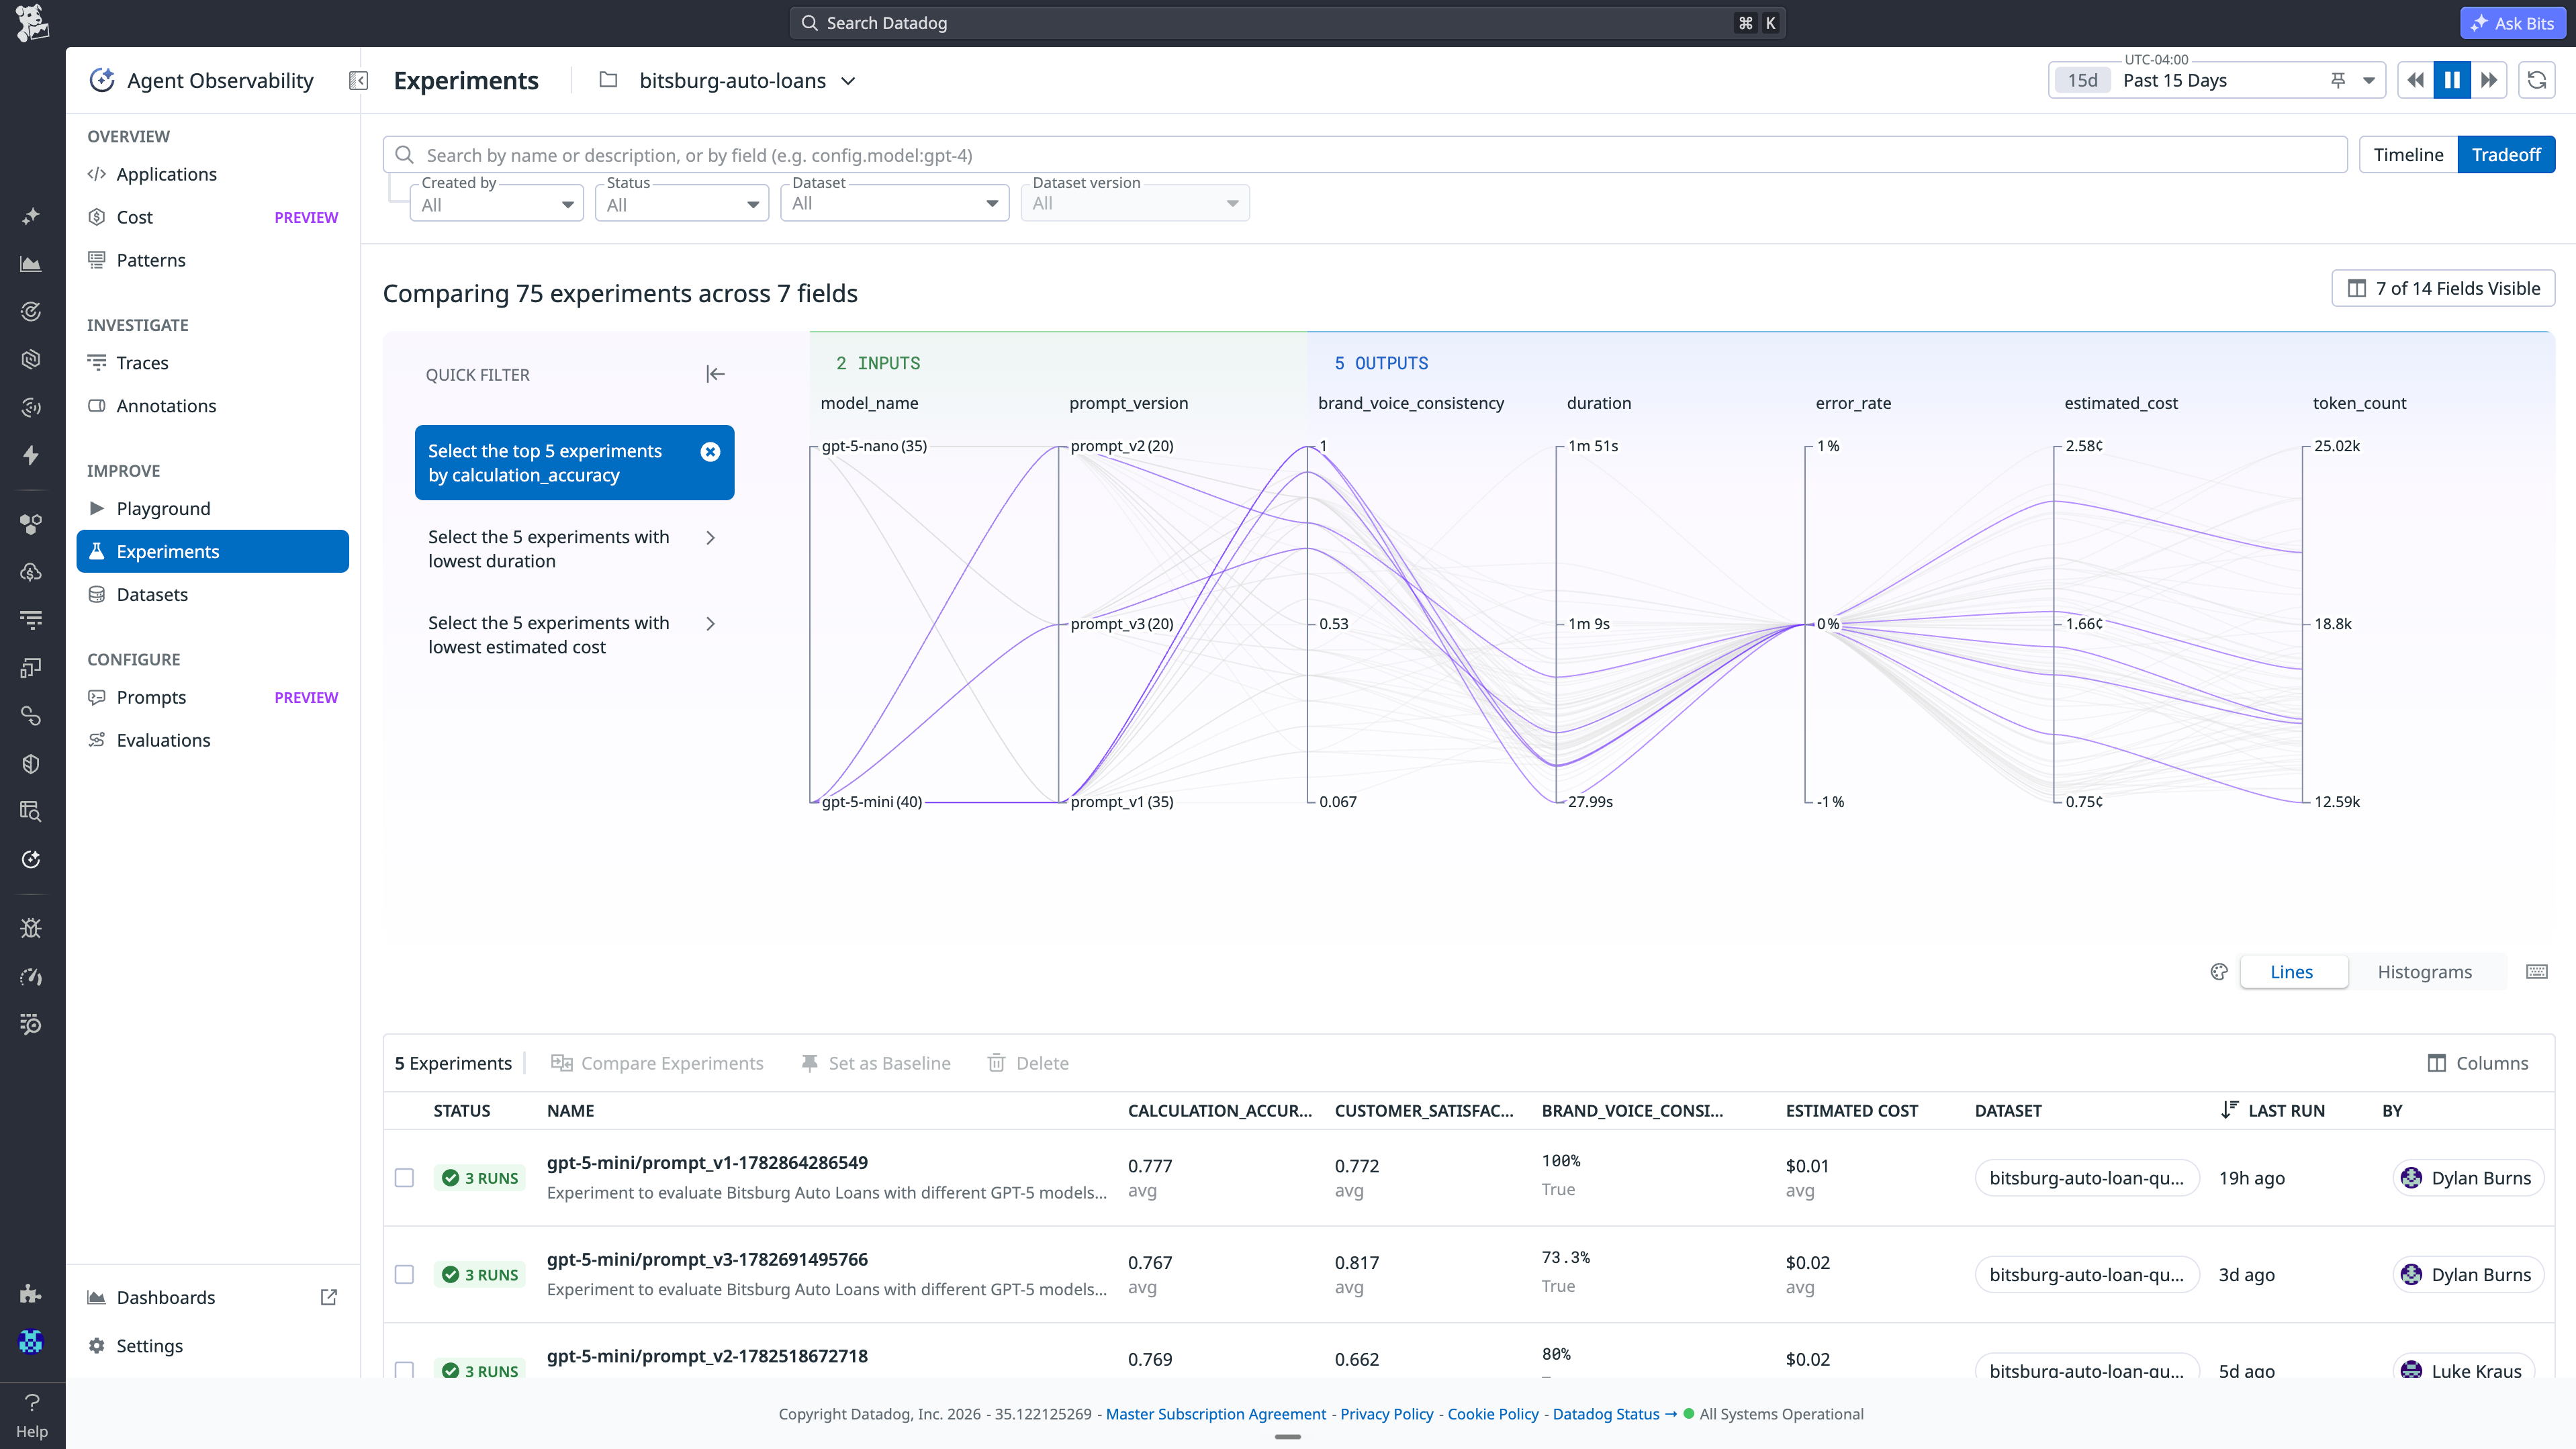2576x1449 pixels.
Task: Click the estimated_cost axis header
Action: click(x=2121, y=403)
